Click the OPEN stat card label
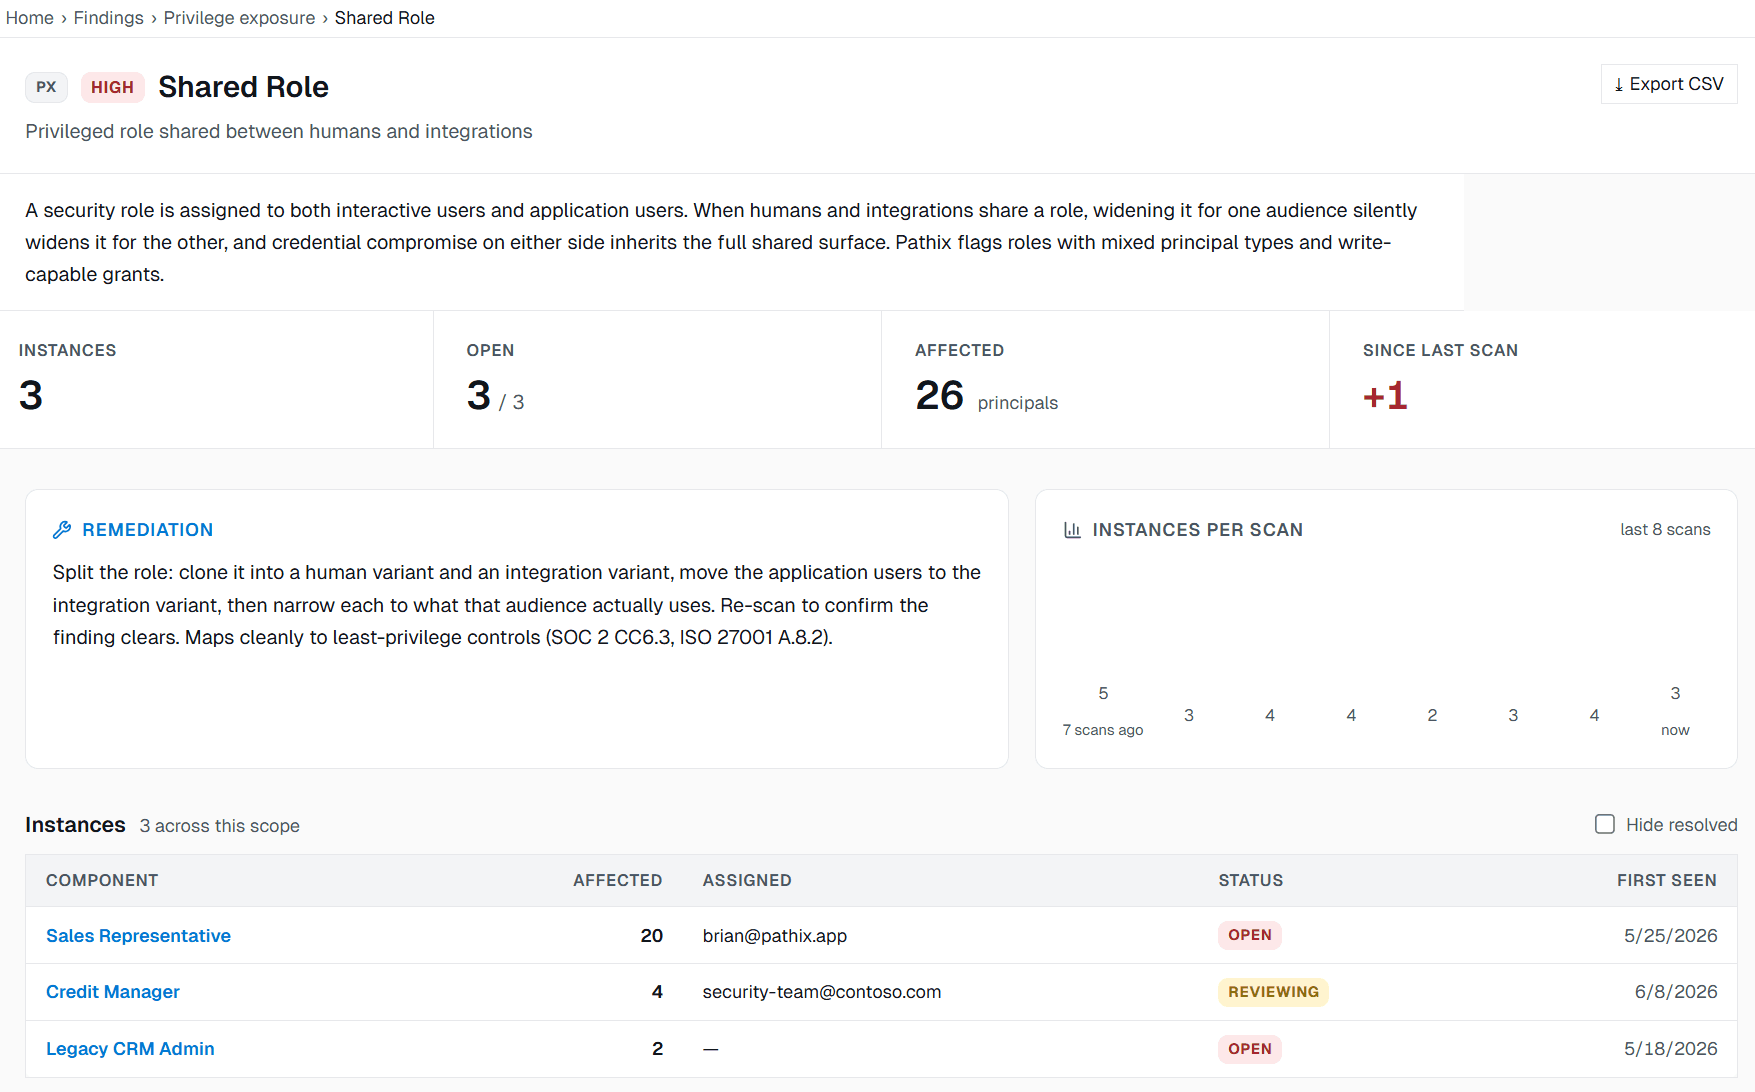 coord(490,350)
